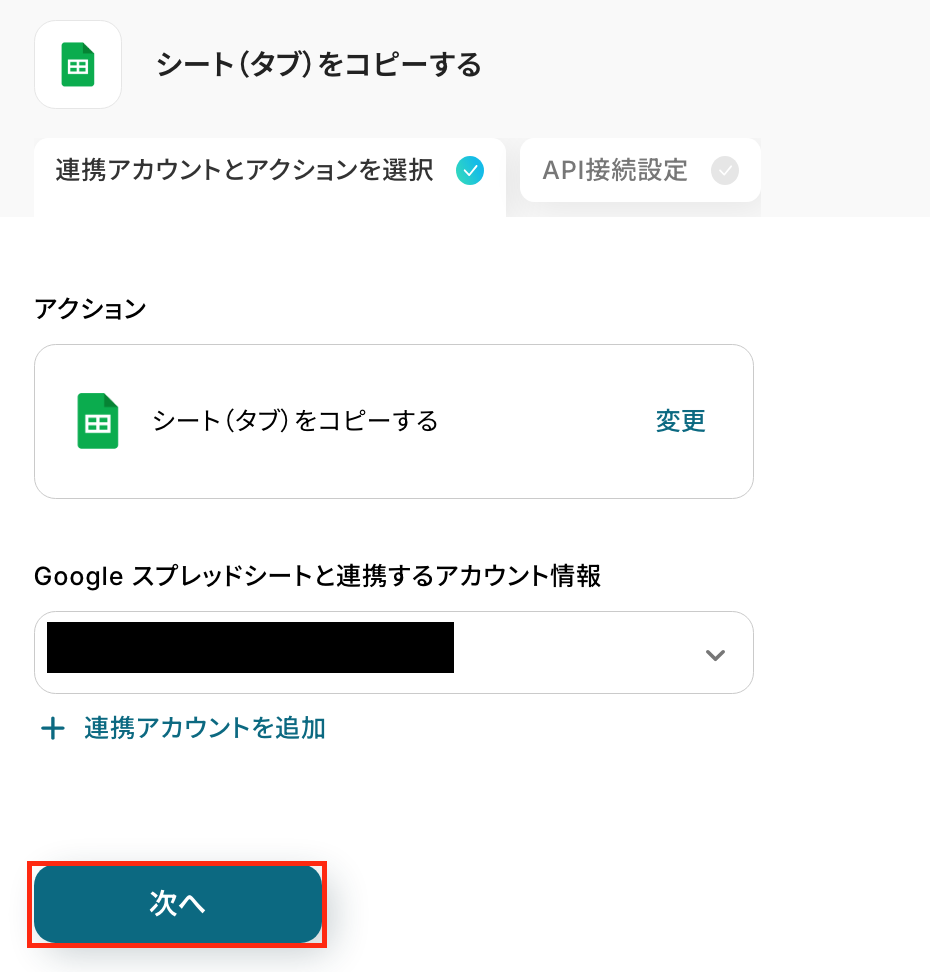Click the Google Sheets icon in the header
930x972 pixels.
78,65
